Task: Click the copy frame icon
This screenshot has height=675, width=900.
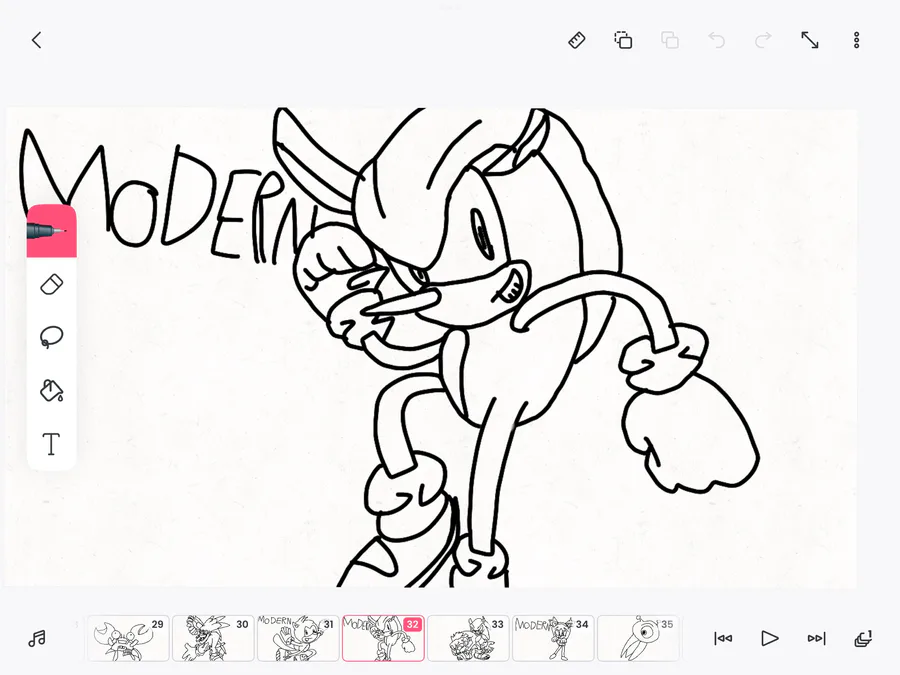Action: (x=623, y=40)
